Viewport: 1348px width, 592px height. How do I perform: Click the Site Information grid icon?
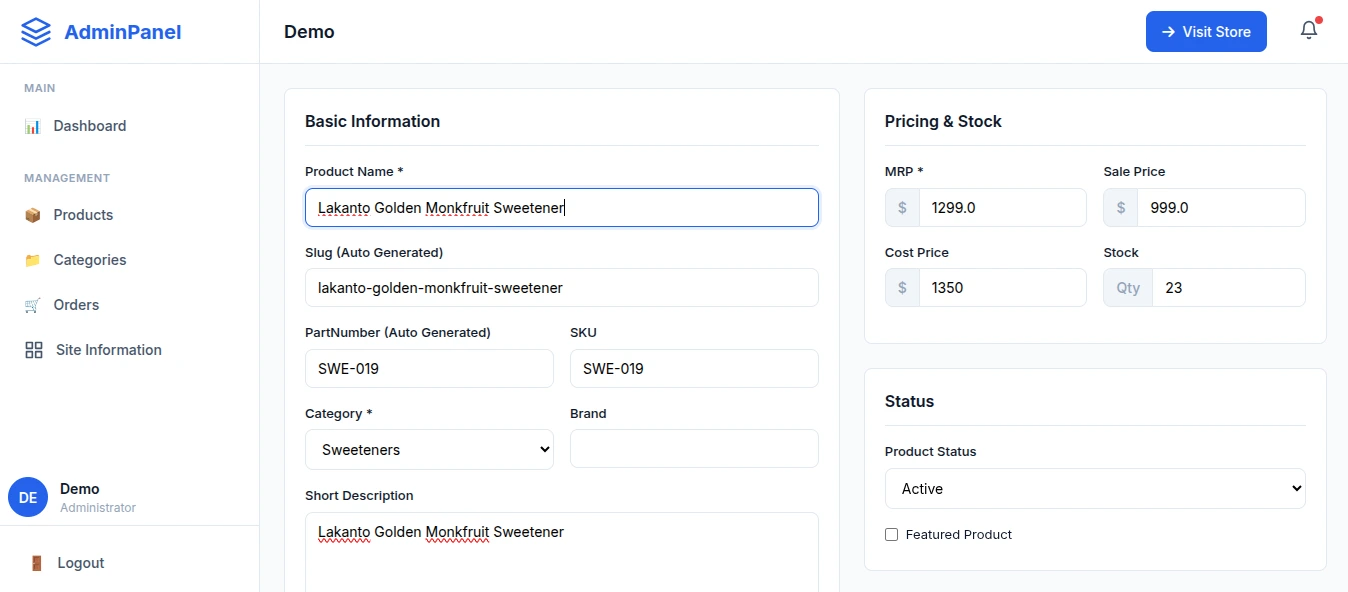tap(34, 350)
